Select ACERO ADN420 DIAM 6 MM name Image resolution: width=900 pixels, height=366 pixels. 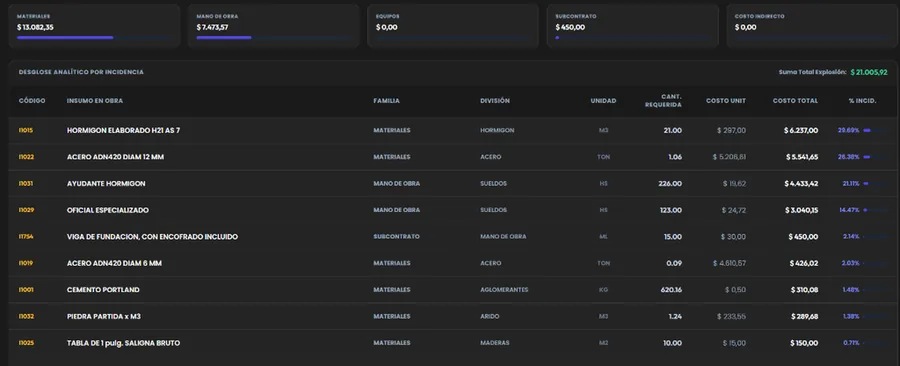click(x=114, y=263)
